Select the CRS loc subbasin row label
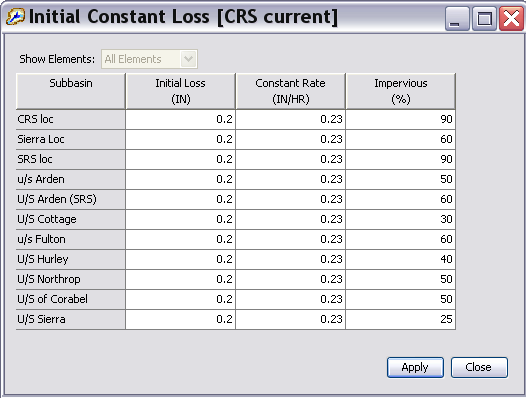 tap(71, 119)
